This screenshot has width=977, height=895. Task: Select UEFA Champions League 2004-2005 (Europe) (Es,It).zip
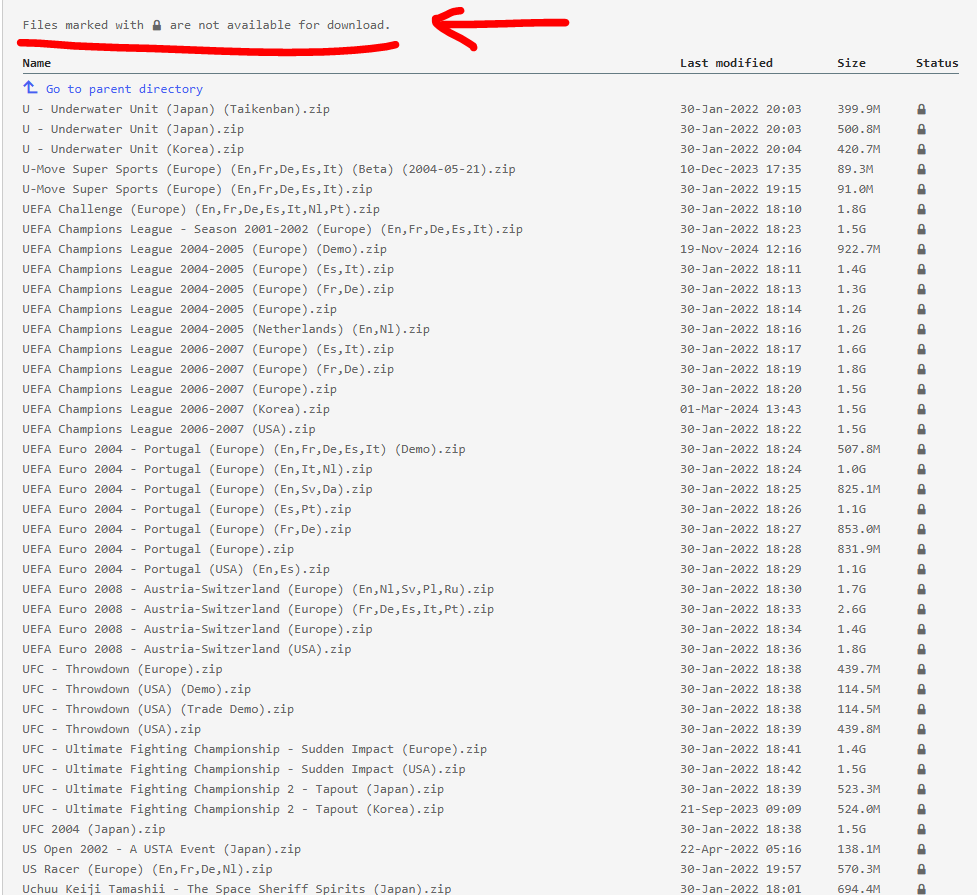click(x=208, y=269)
